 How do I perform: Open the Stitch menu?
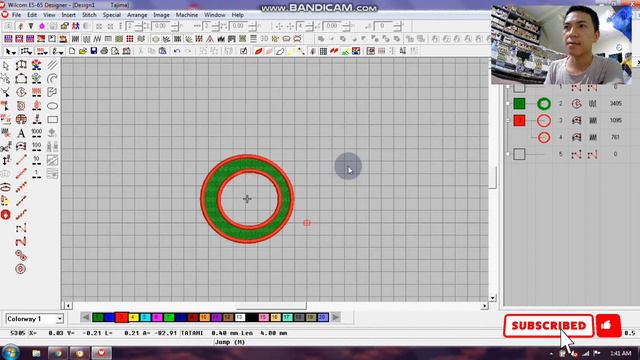point(89,15)
